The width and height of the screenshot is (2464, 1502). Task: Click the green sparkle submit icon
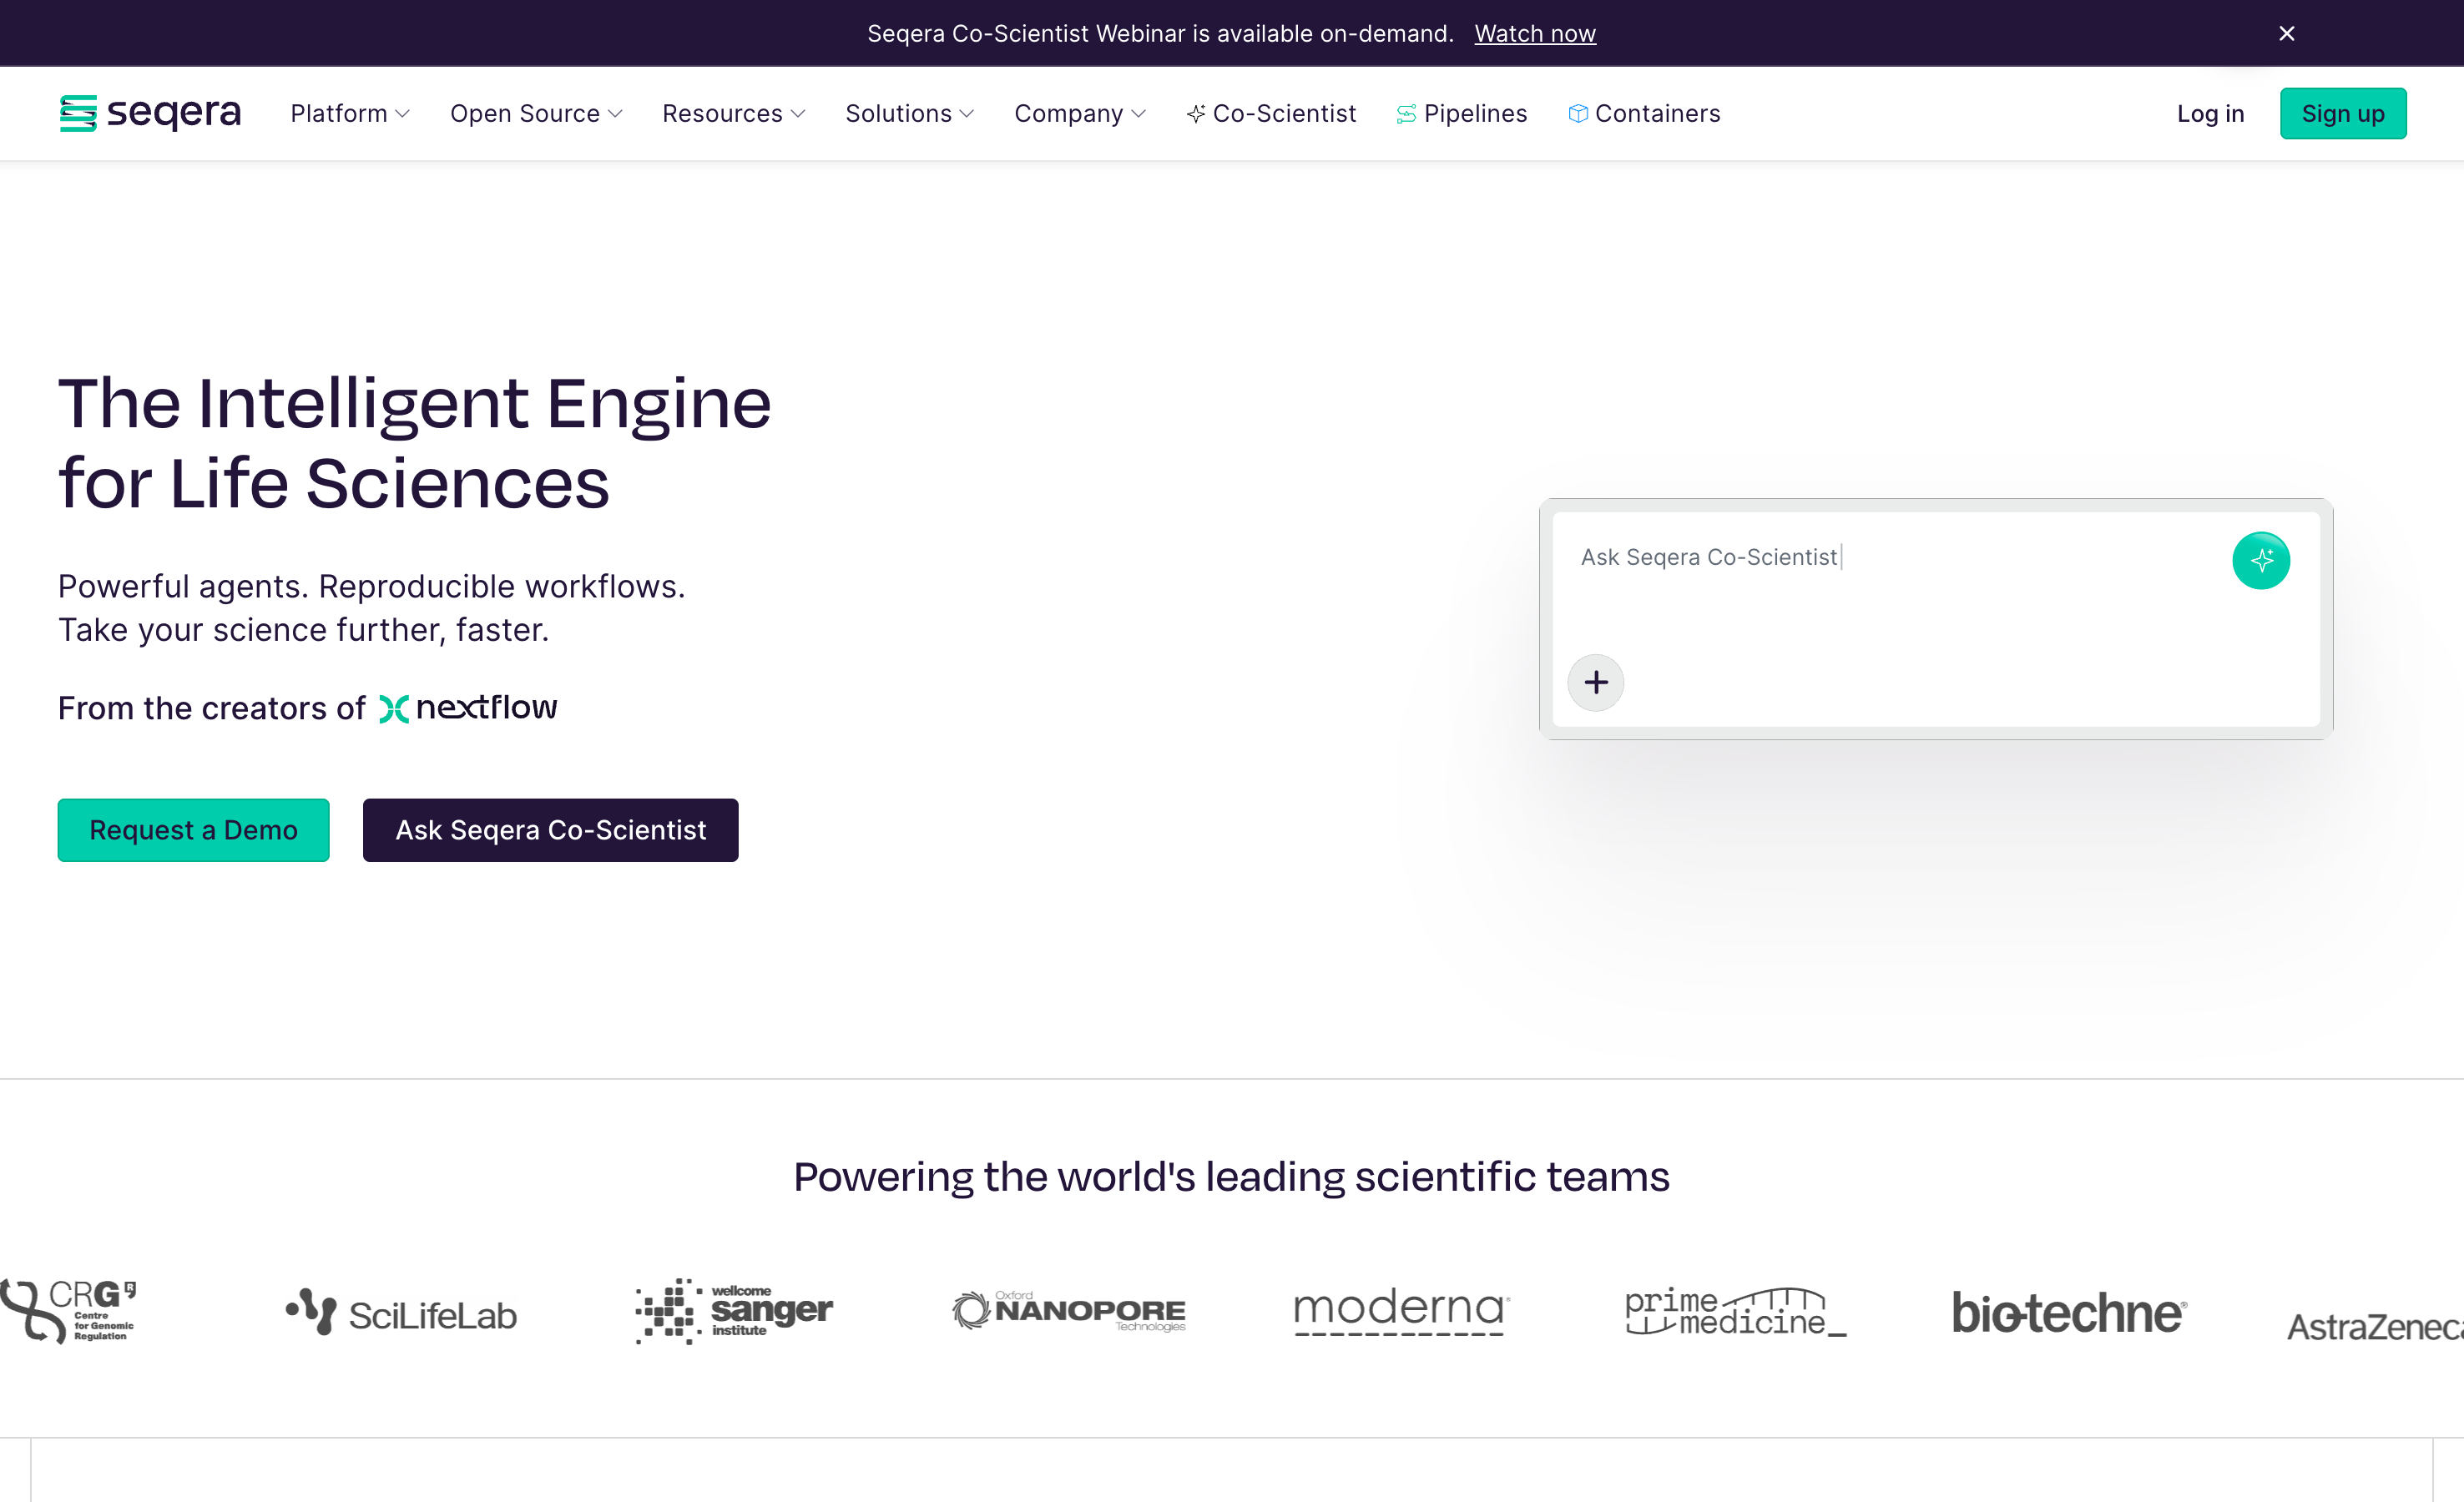pyautogui.click(x=2260, y=560)
